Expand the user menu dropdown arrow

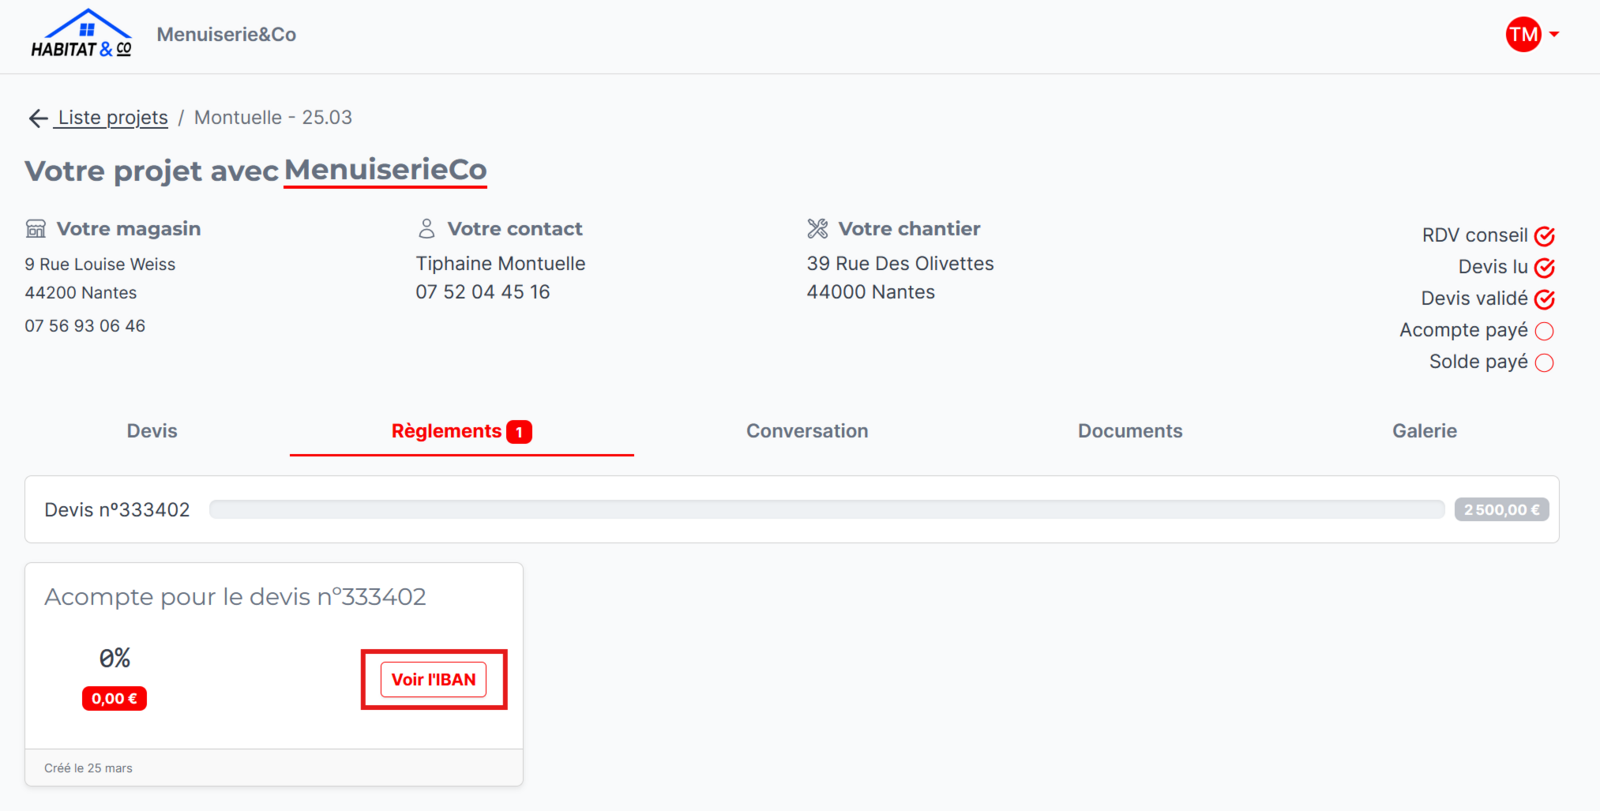tap(1554, 35)
